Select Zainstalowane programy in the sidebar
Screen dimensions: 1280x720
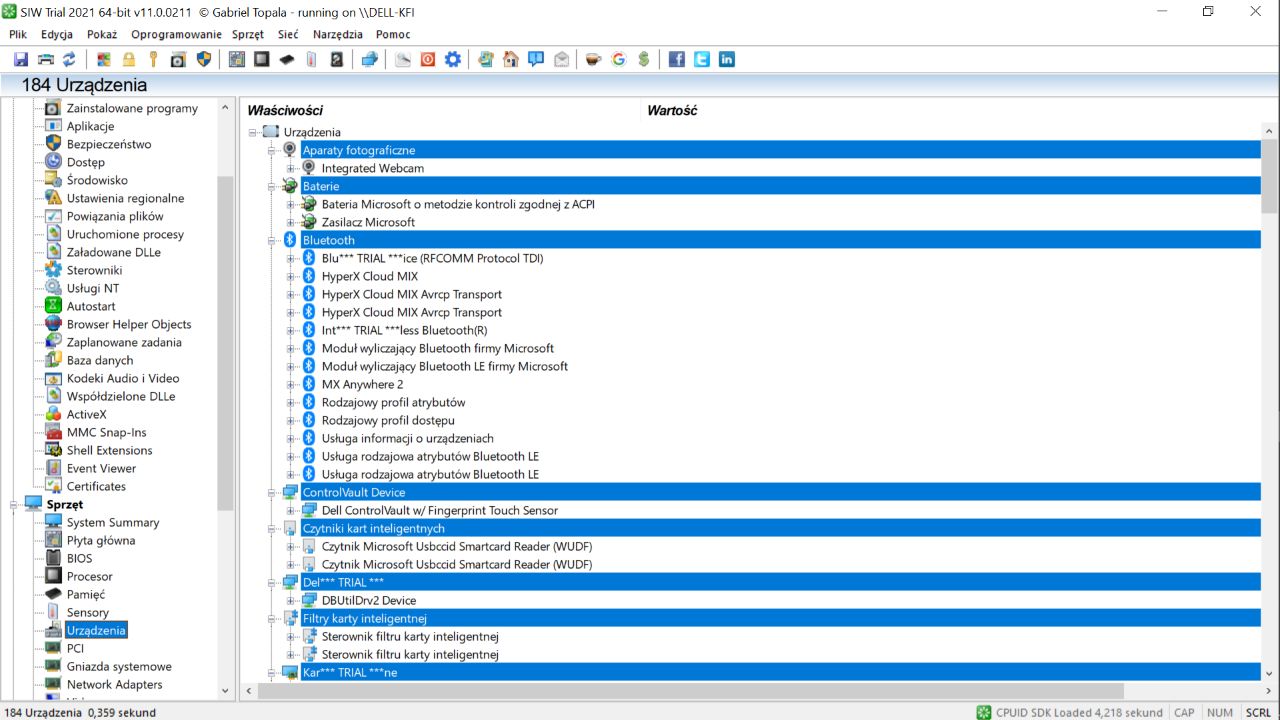pos(132,108)
